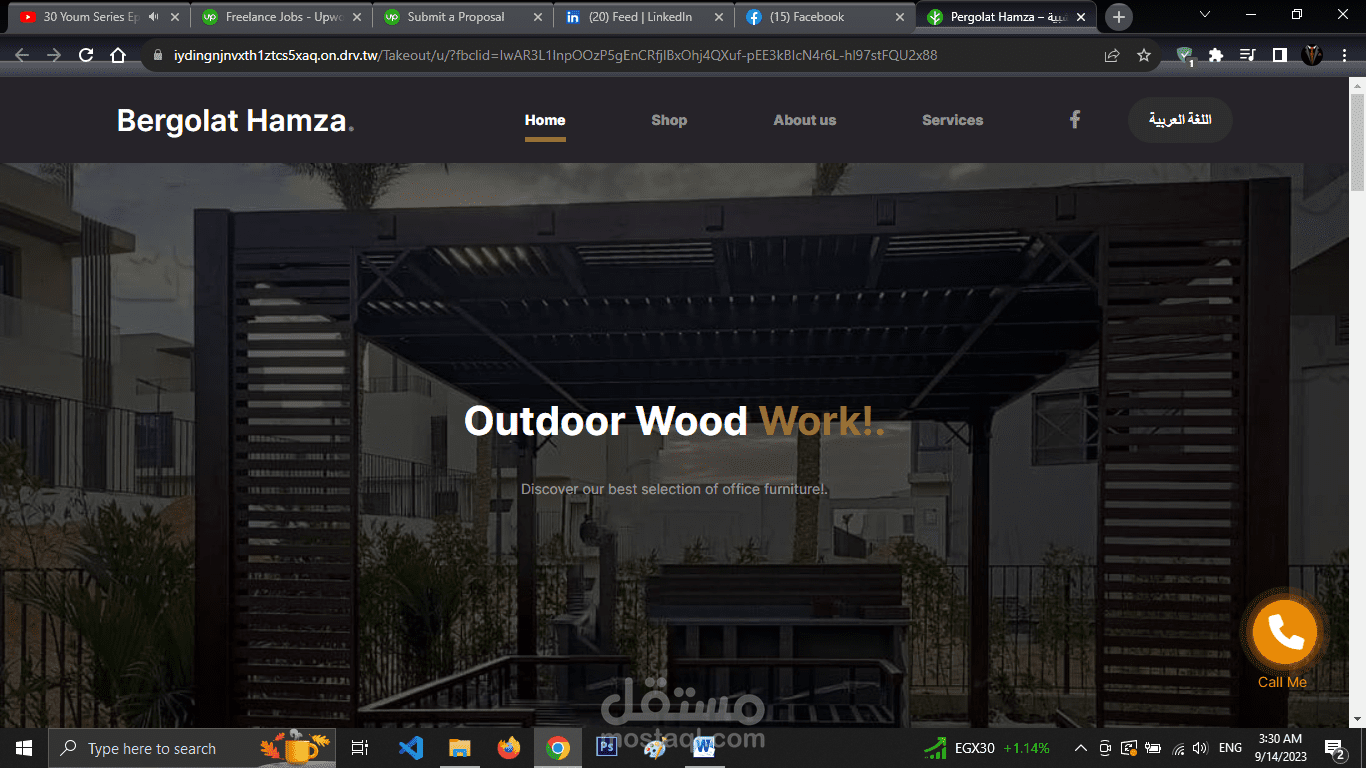Show hidden system tray icons
1366x768 pixels.
click(1081, 748)
